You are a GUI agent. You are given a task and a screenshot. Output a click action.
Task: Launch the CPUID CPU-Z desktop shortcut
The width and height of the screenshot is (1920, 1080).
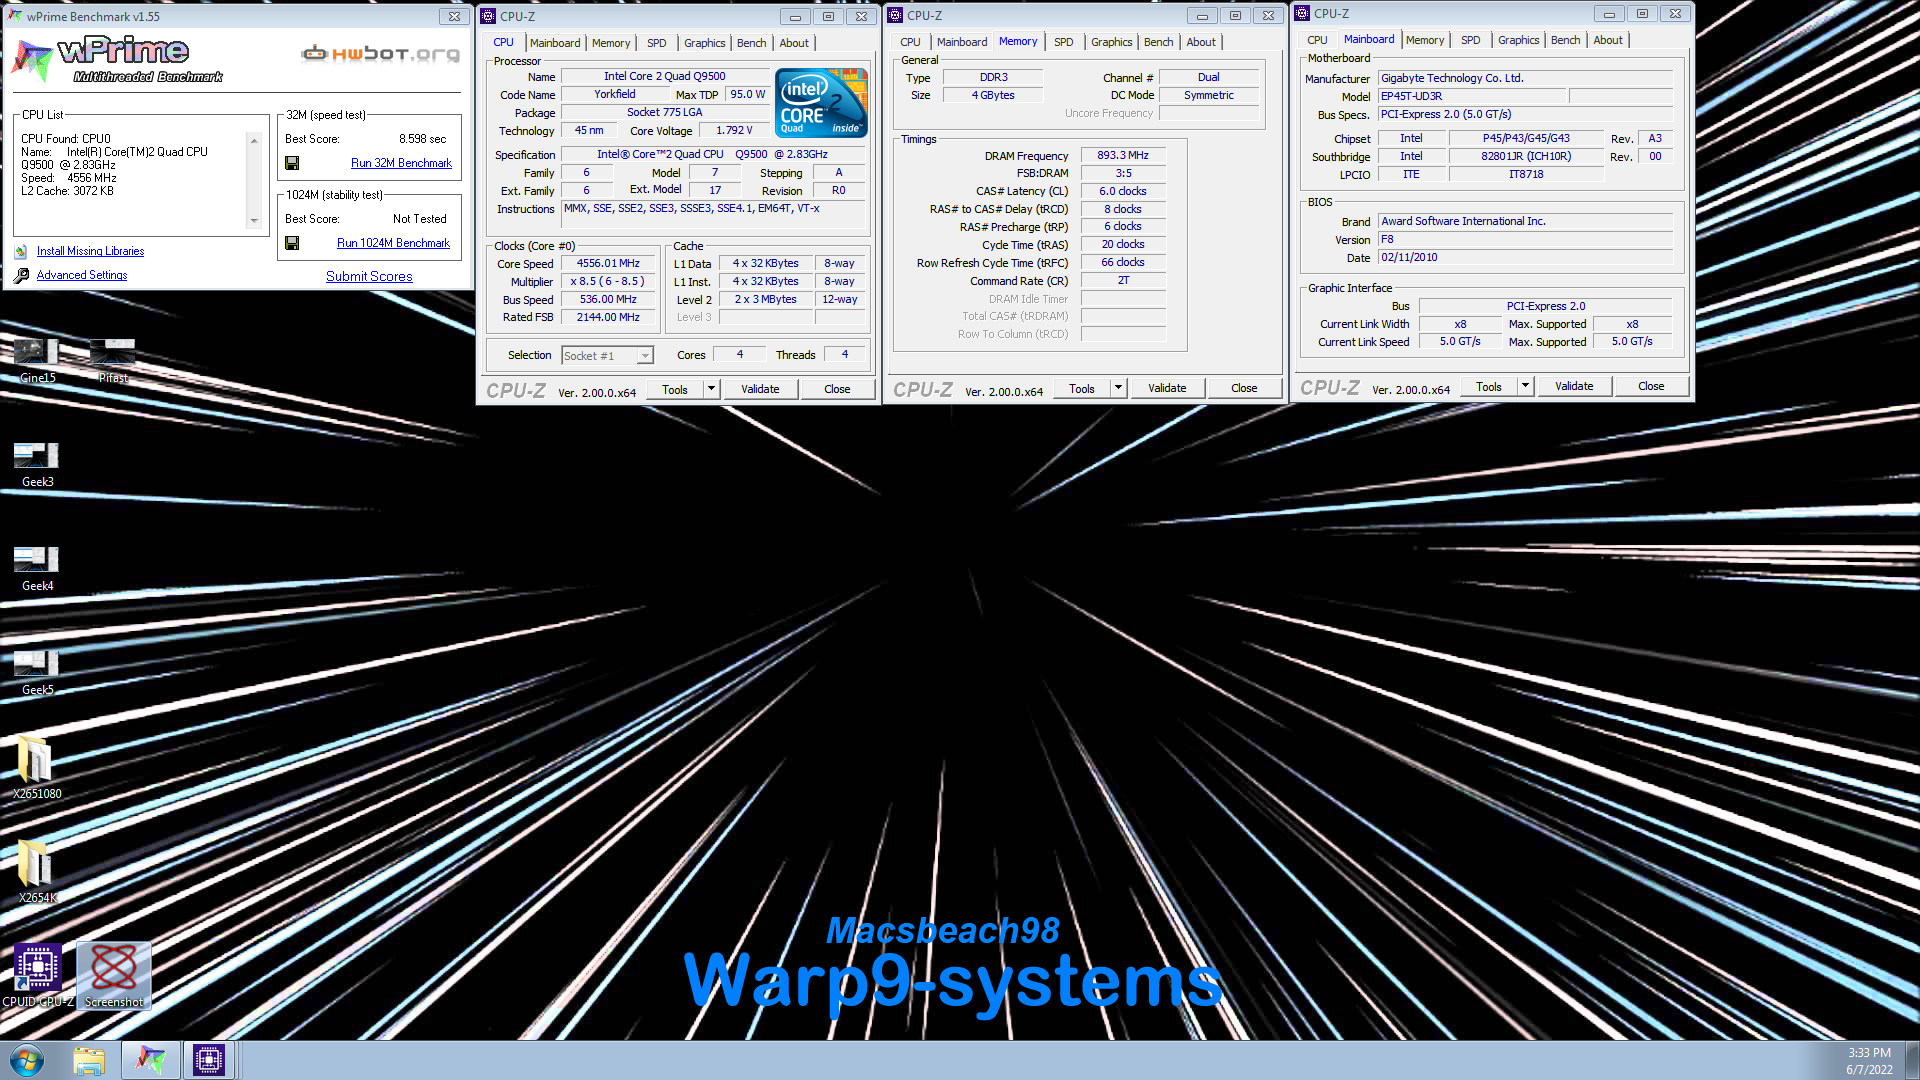point(38,976)
